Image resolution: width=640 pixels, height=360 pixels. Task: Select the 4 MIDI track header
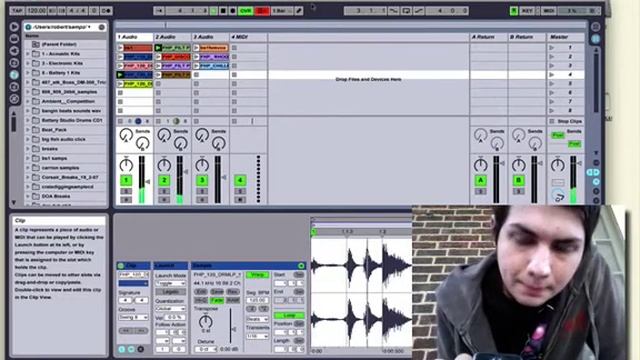(248, 37)
